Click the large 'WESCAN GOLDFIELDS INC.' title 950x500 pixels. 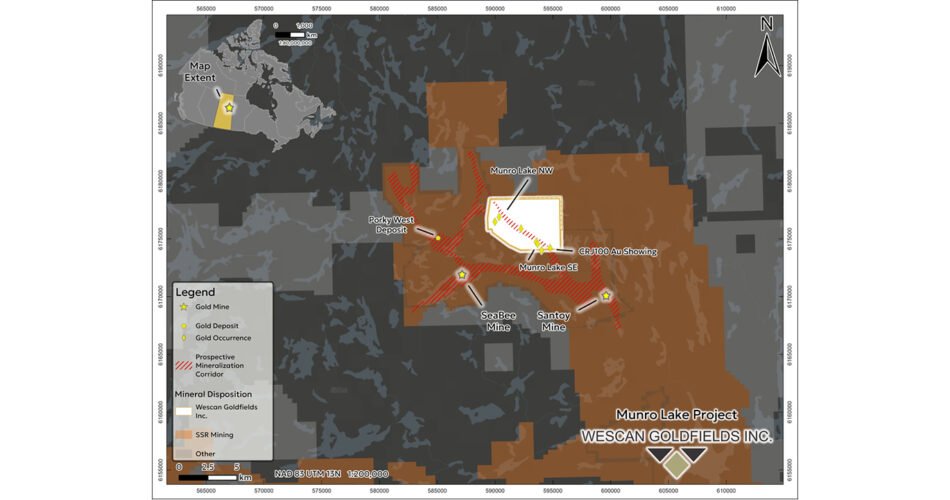(677, 436)
